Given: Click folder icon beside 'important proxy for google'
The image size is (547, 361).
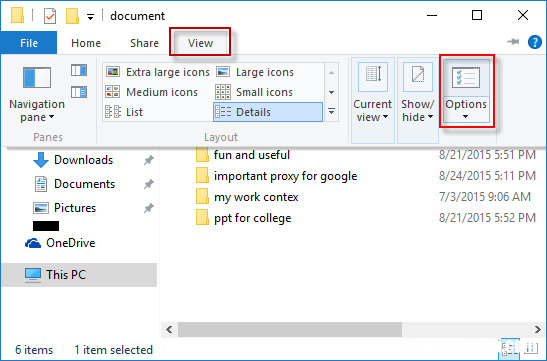Looking at the screenshot, I should (202, 175).
